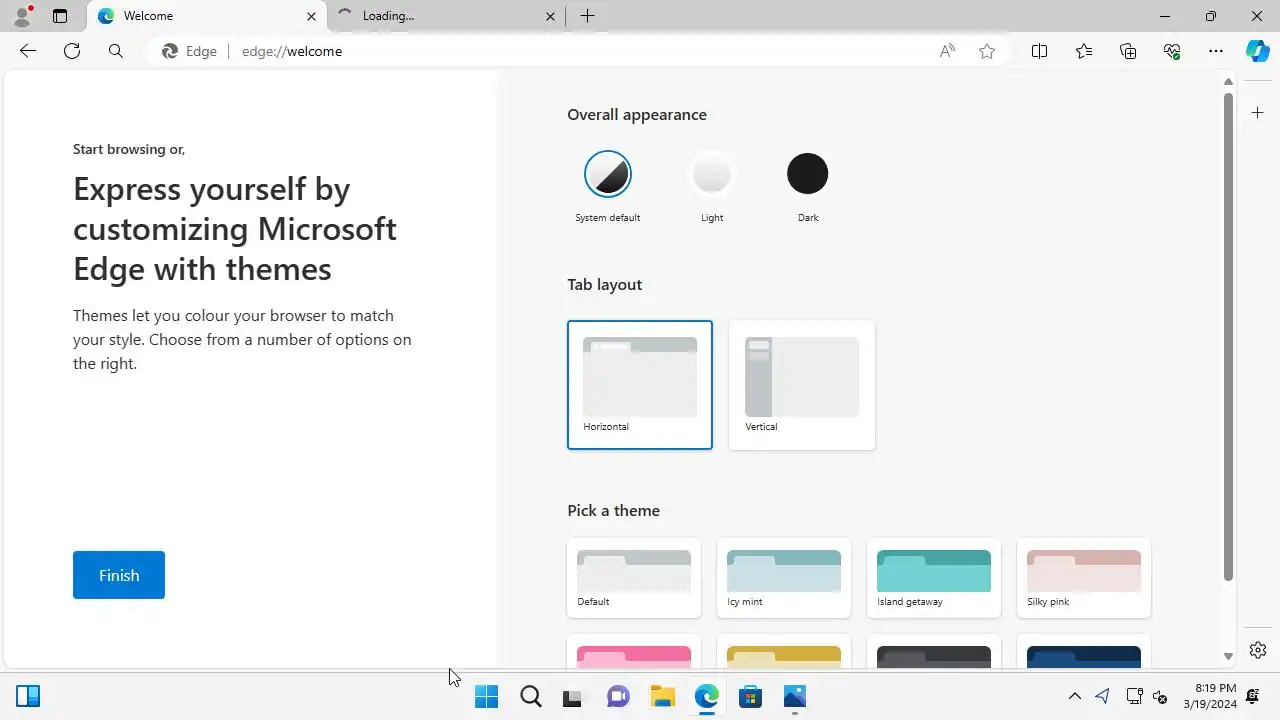This screenshot has width=1280, height=720.
Task: Open the Photos app in taskbar
Action: pyautogui.click(x=794, y=696)
